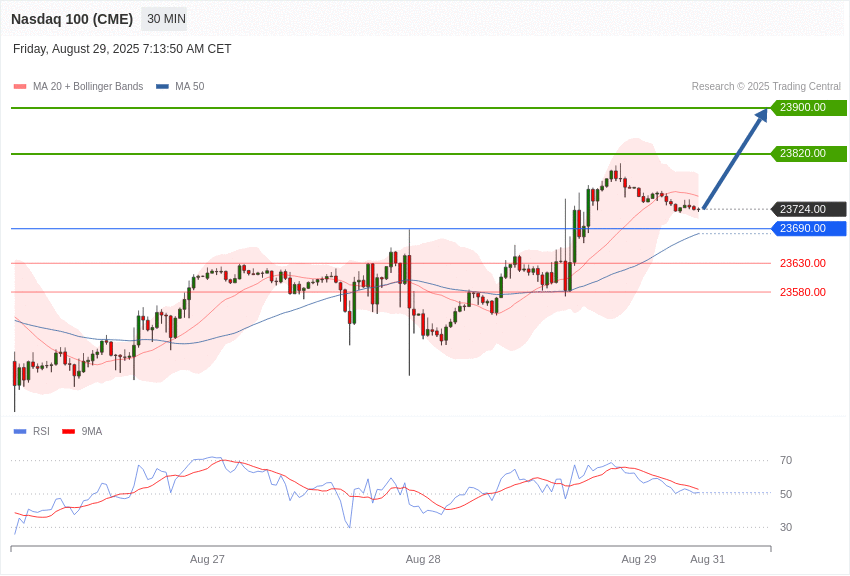This screenshot has height=576, width=850.
Task: Click the blue upward forecast arrow head
Action: pyautogui.click(x=762, y=114)
